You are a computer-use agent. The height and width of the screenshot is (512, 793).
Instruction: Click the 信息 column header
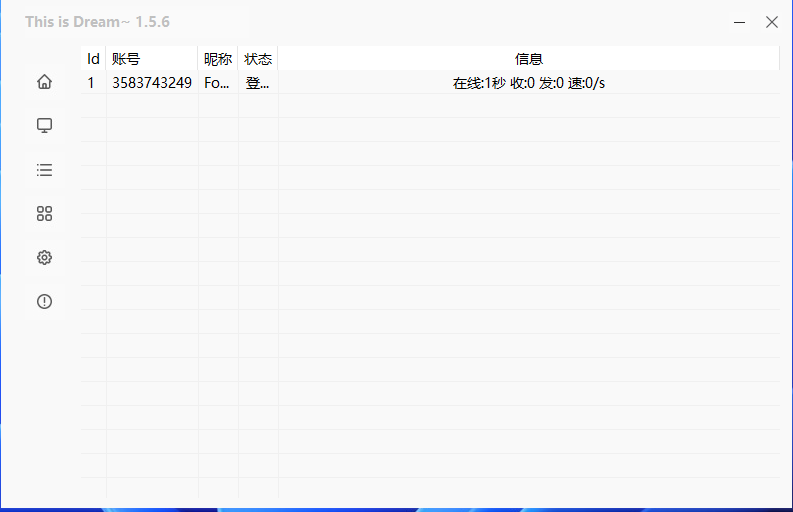[x=528, y=59]
